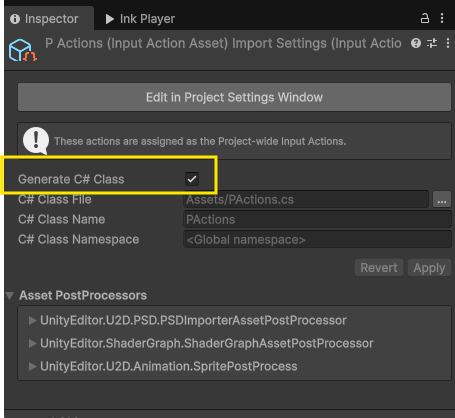
Task: Click the C# Class Name field
Action: point(317,219)
